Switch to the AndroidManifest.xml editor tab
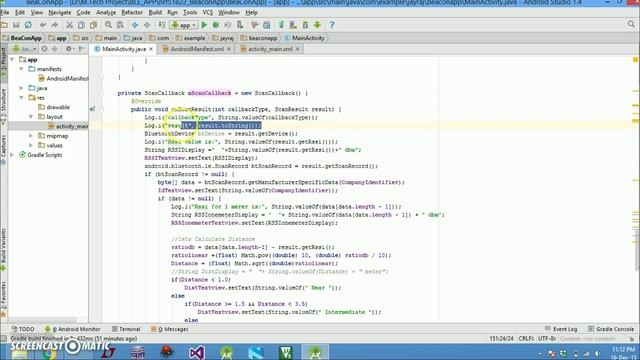Screen dimensions: 640x360 pos(196,49)
